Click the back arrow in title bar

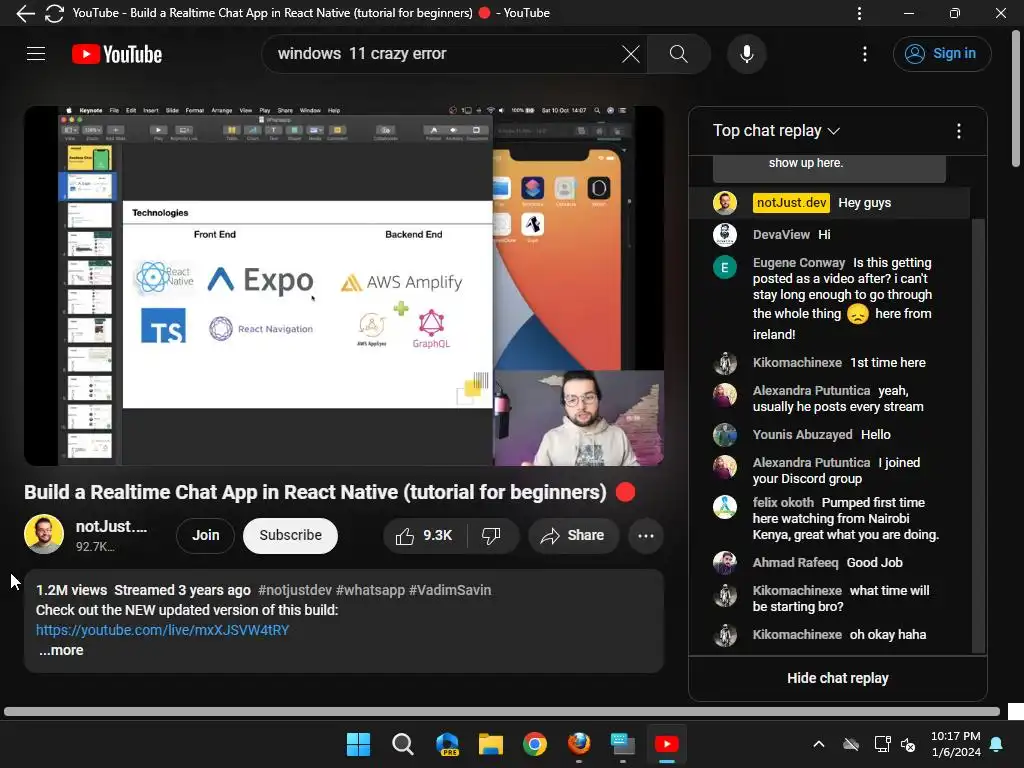pos(25,13)
